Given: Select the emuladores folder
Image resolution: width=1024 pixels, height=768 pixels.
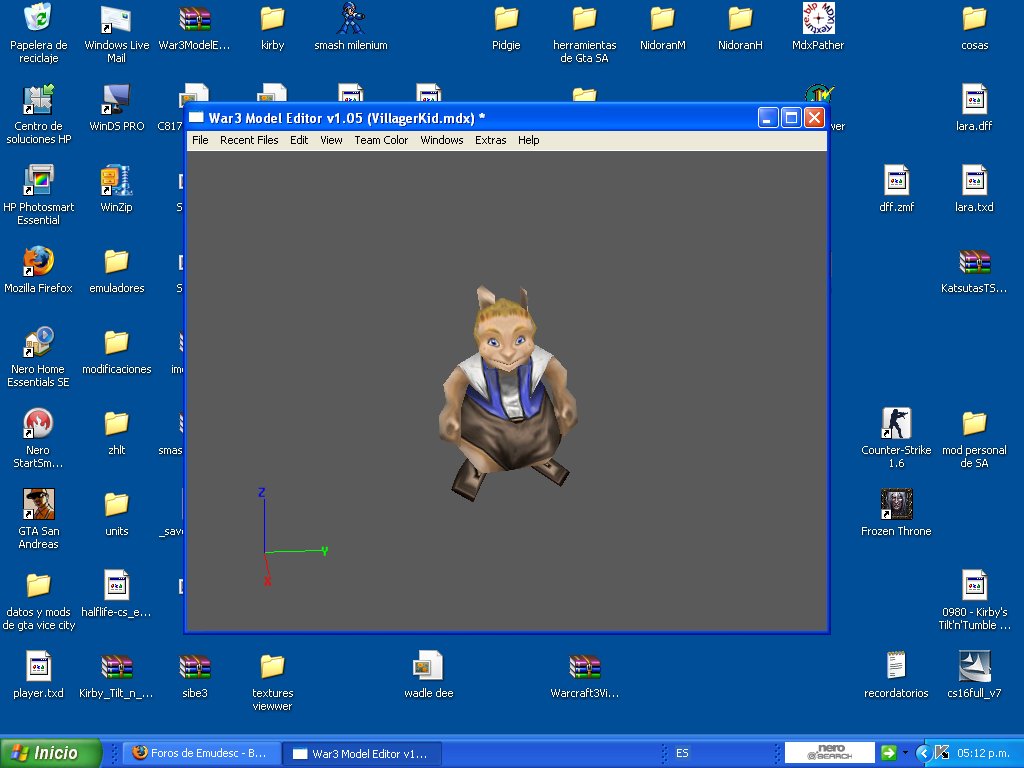Looking at the screenshot, I should (116, 270).
